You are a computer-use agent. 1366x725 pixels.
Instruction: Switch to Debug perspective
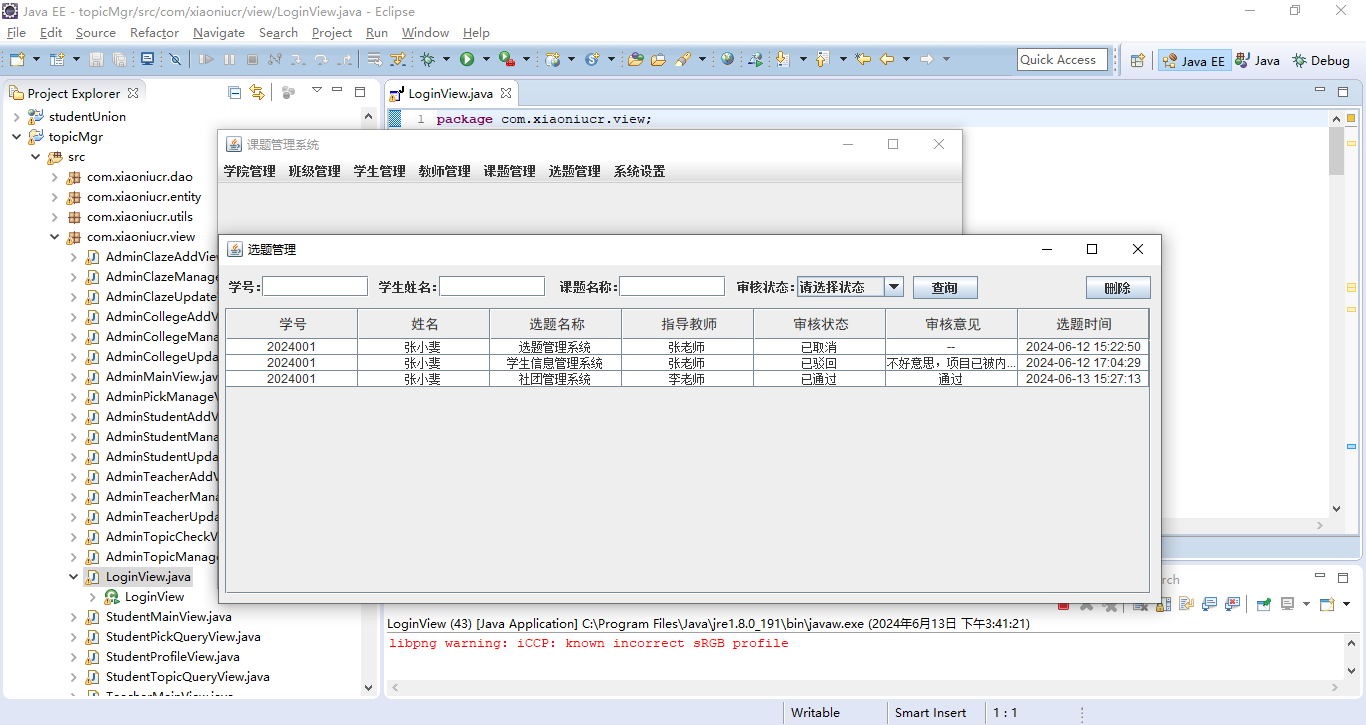coord(1321,60)
